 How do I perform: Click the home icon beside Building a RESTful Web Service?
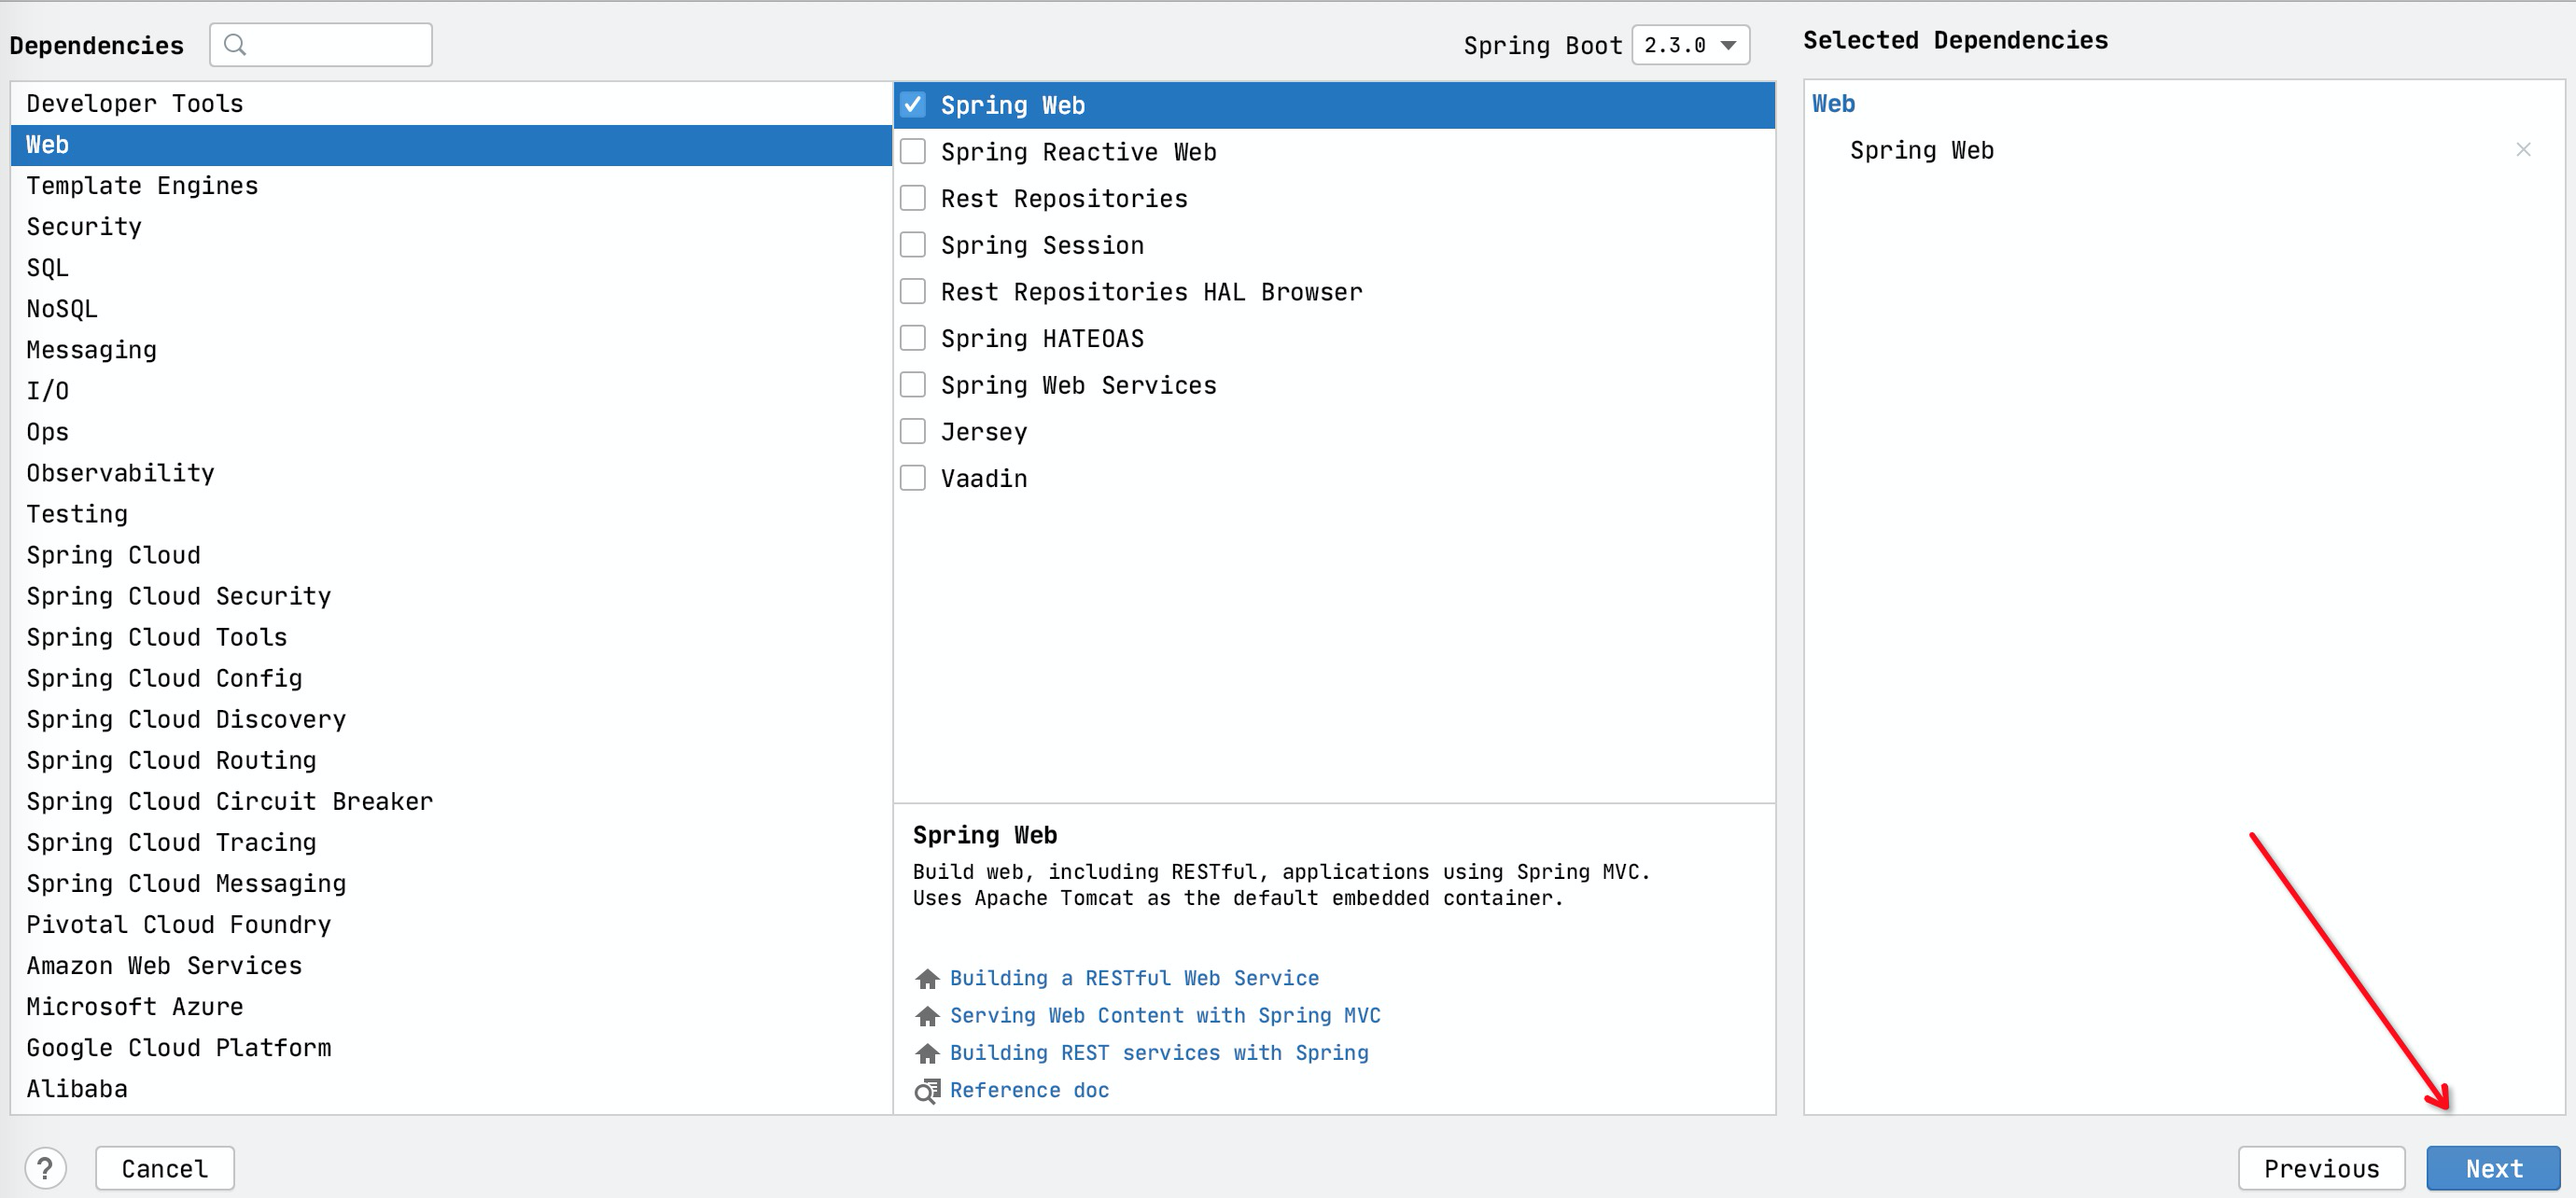(927, 978)
